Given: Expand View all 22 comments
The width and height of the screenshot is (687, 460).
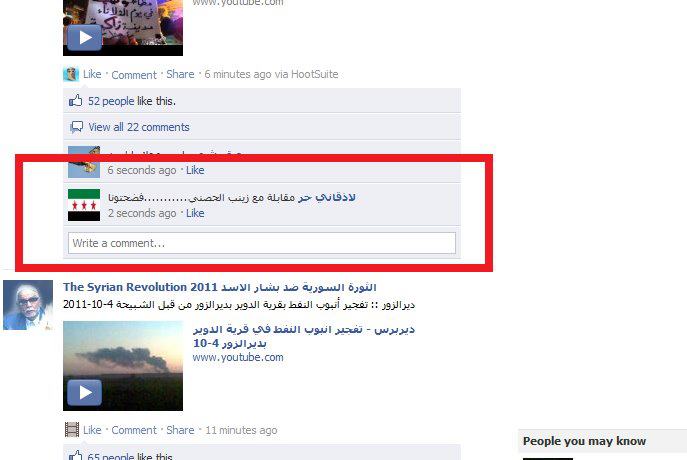Looking at the screenshot, I should (x=139, y=127).
